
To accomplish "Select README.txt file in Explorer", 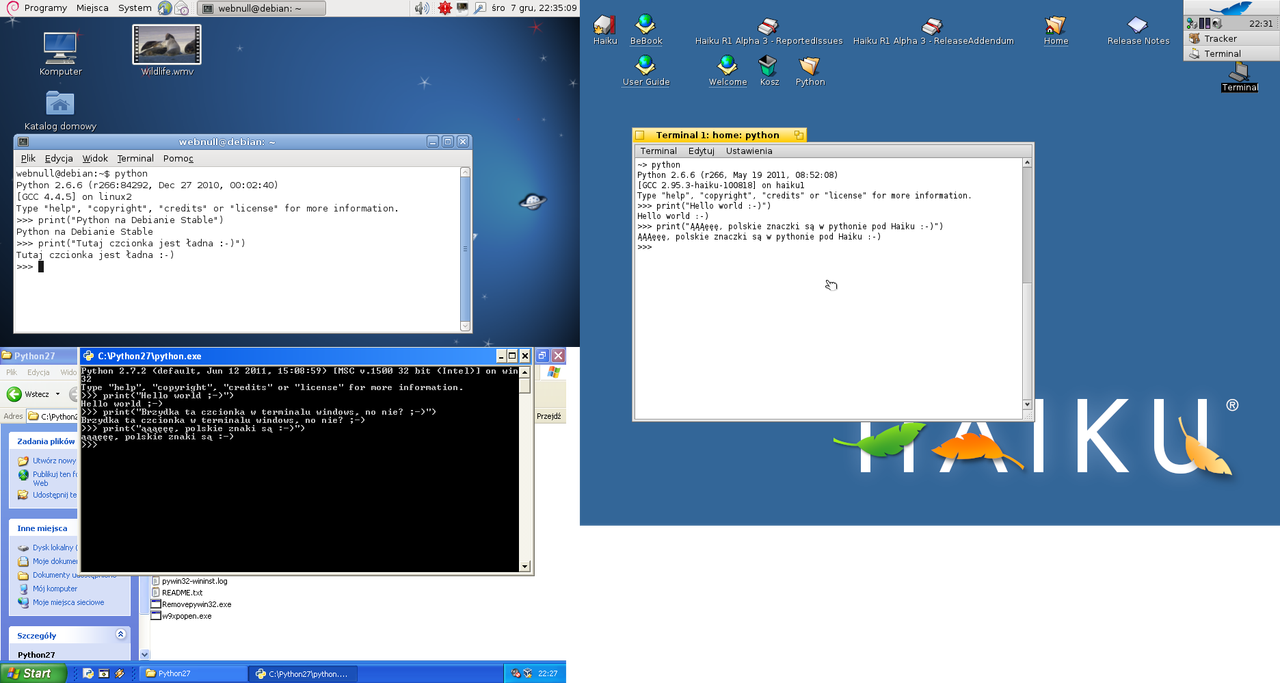I will (177, 592).
